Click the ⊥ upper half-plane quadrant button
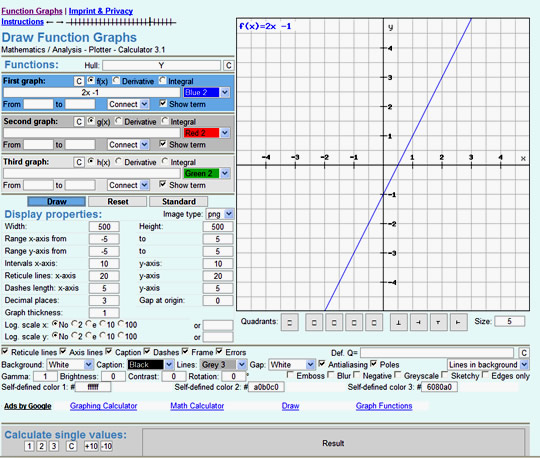The height and width of the screenshot is (458, 540). (x=398, y=323)
